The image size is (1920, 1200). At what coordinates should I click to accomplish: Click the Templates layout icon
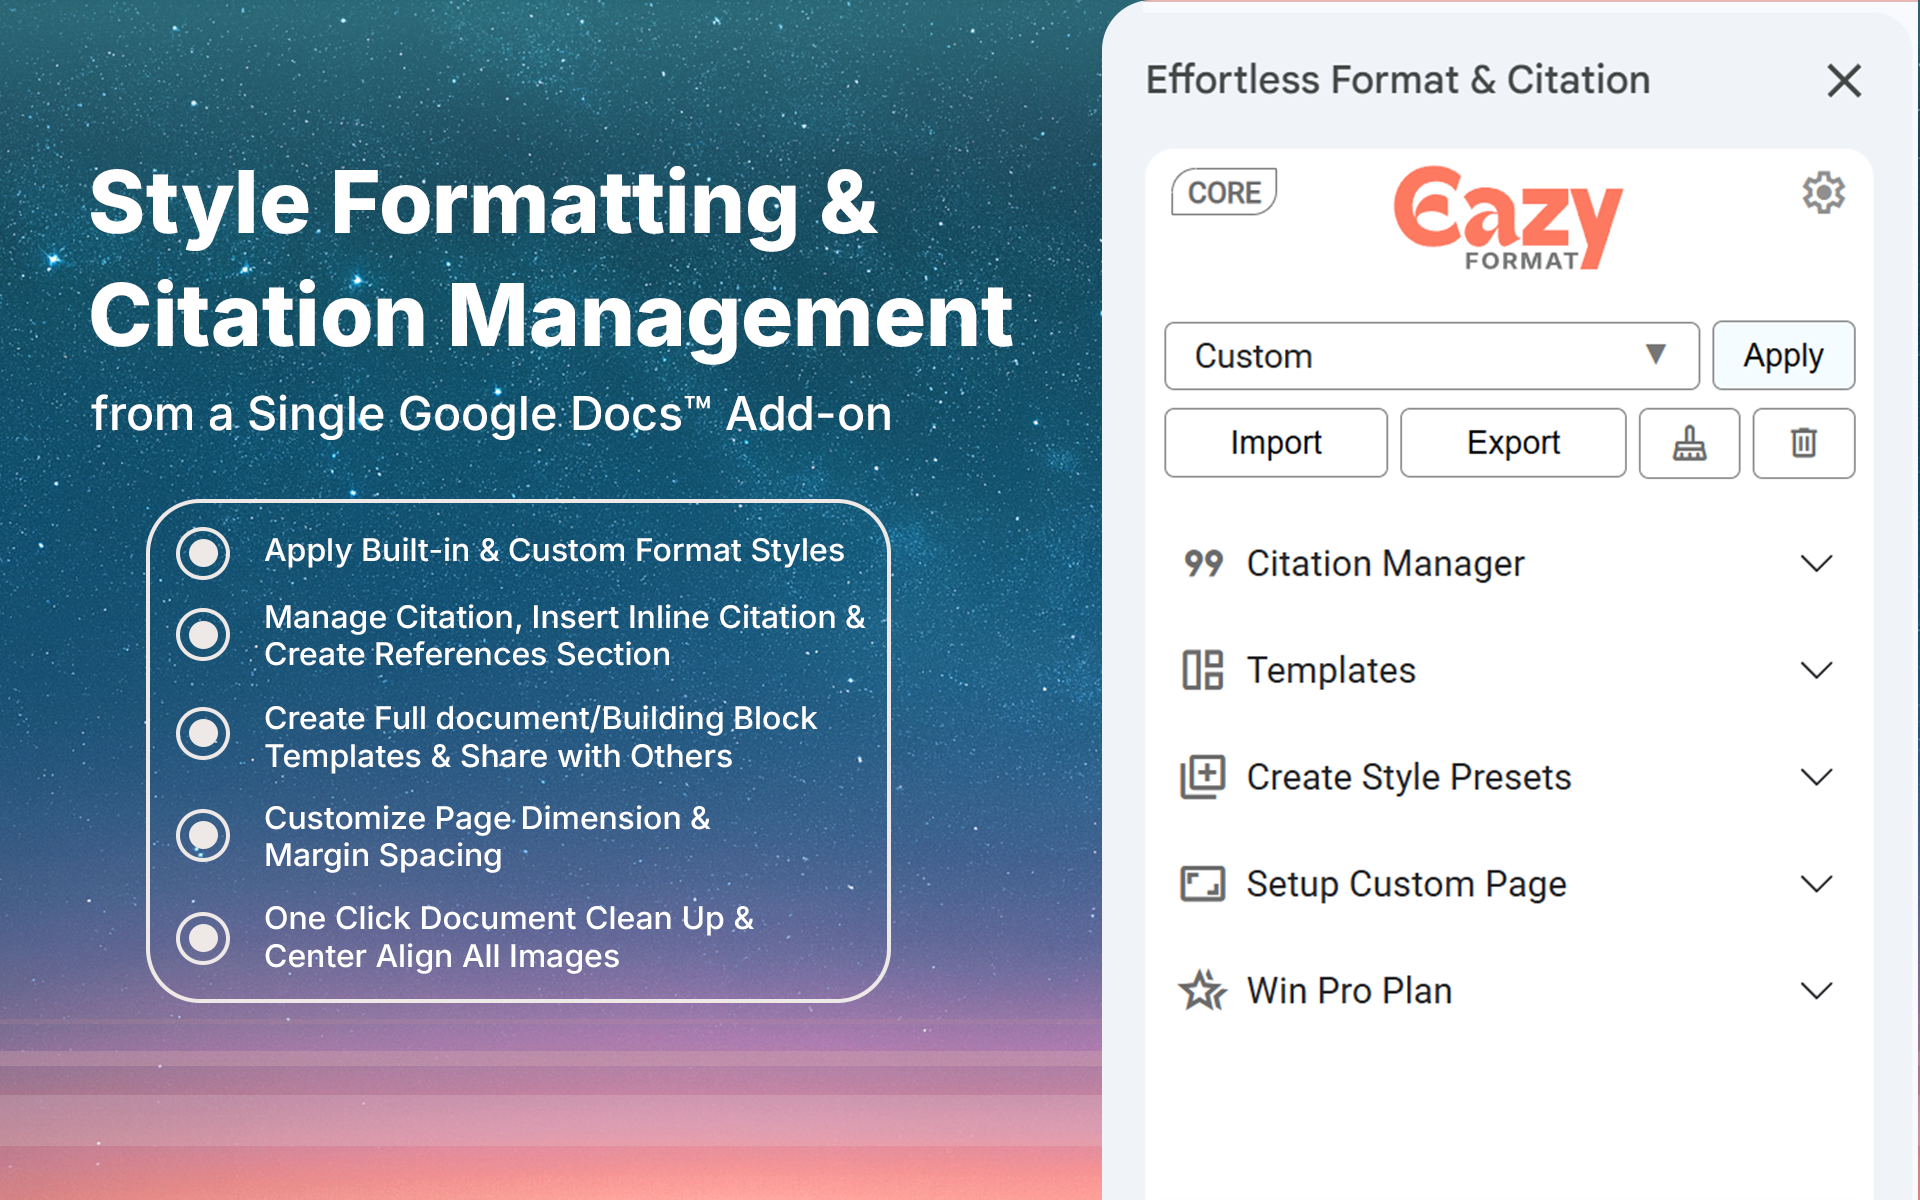click(x=1203, y=670)
